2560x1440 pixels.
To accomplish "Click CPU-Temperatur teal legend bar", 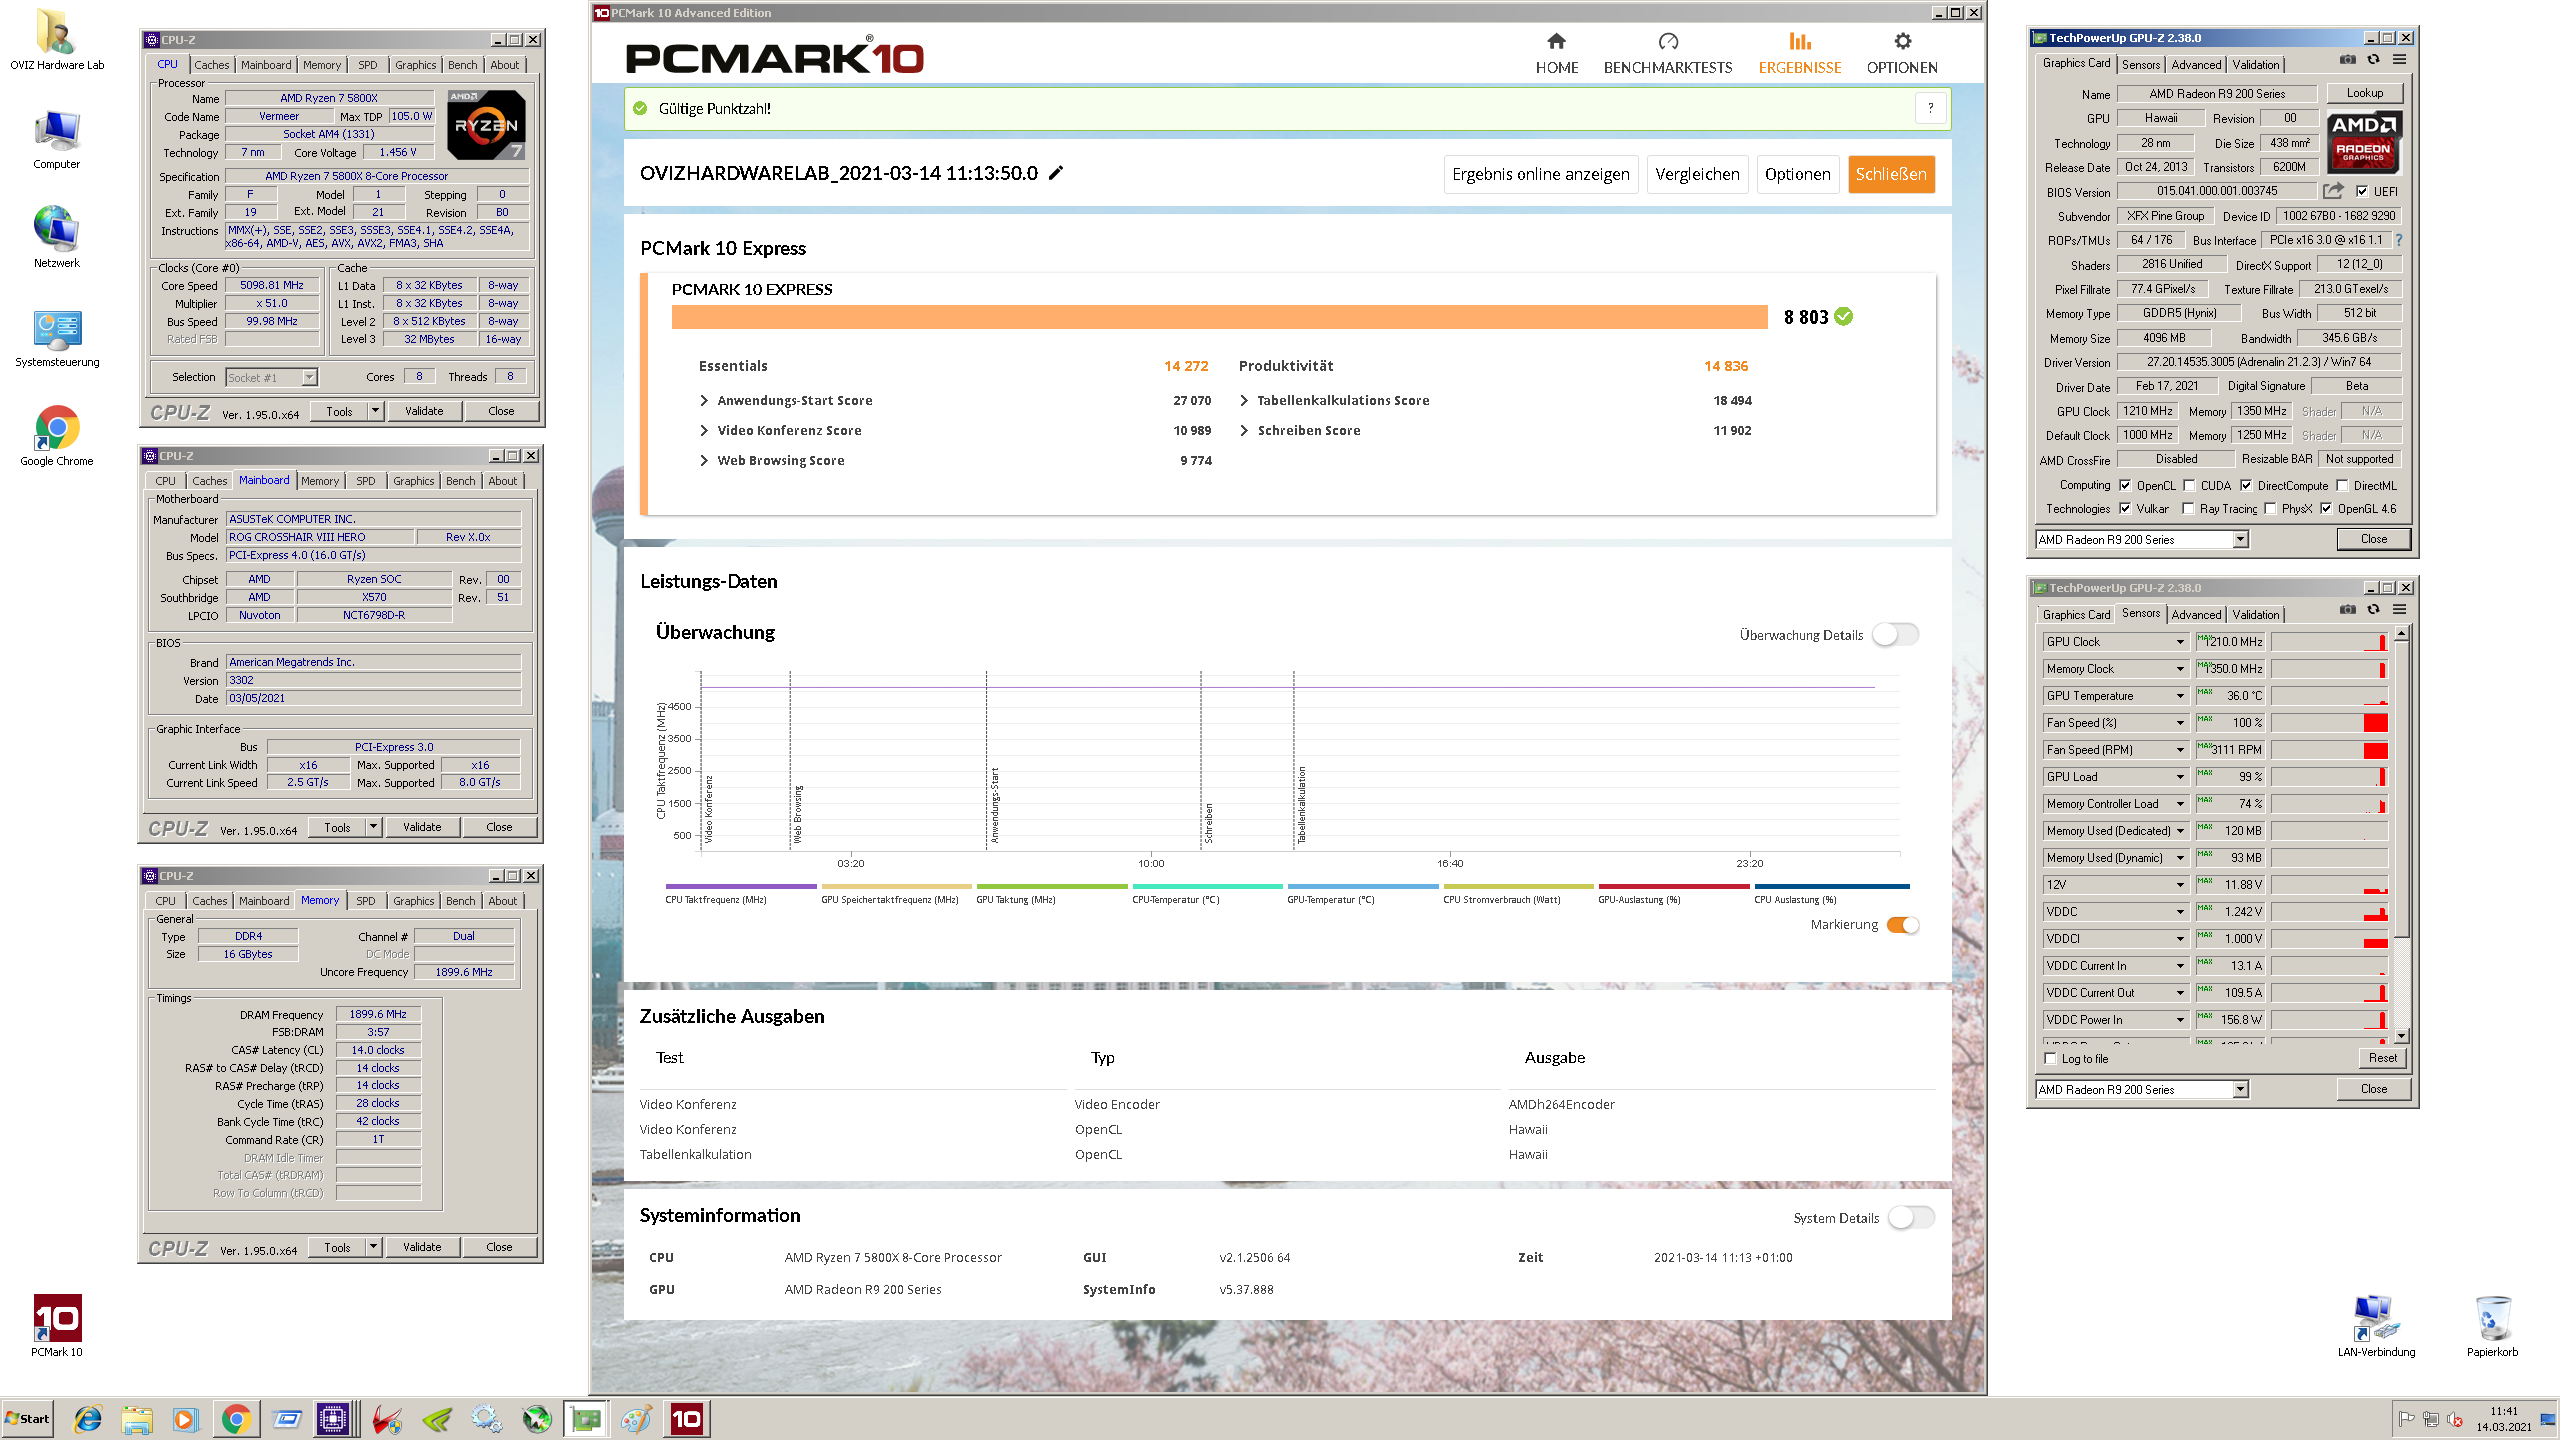I will (x=1207, y=886).
